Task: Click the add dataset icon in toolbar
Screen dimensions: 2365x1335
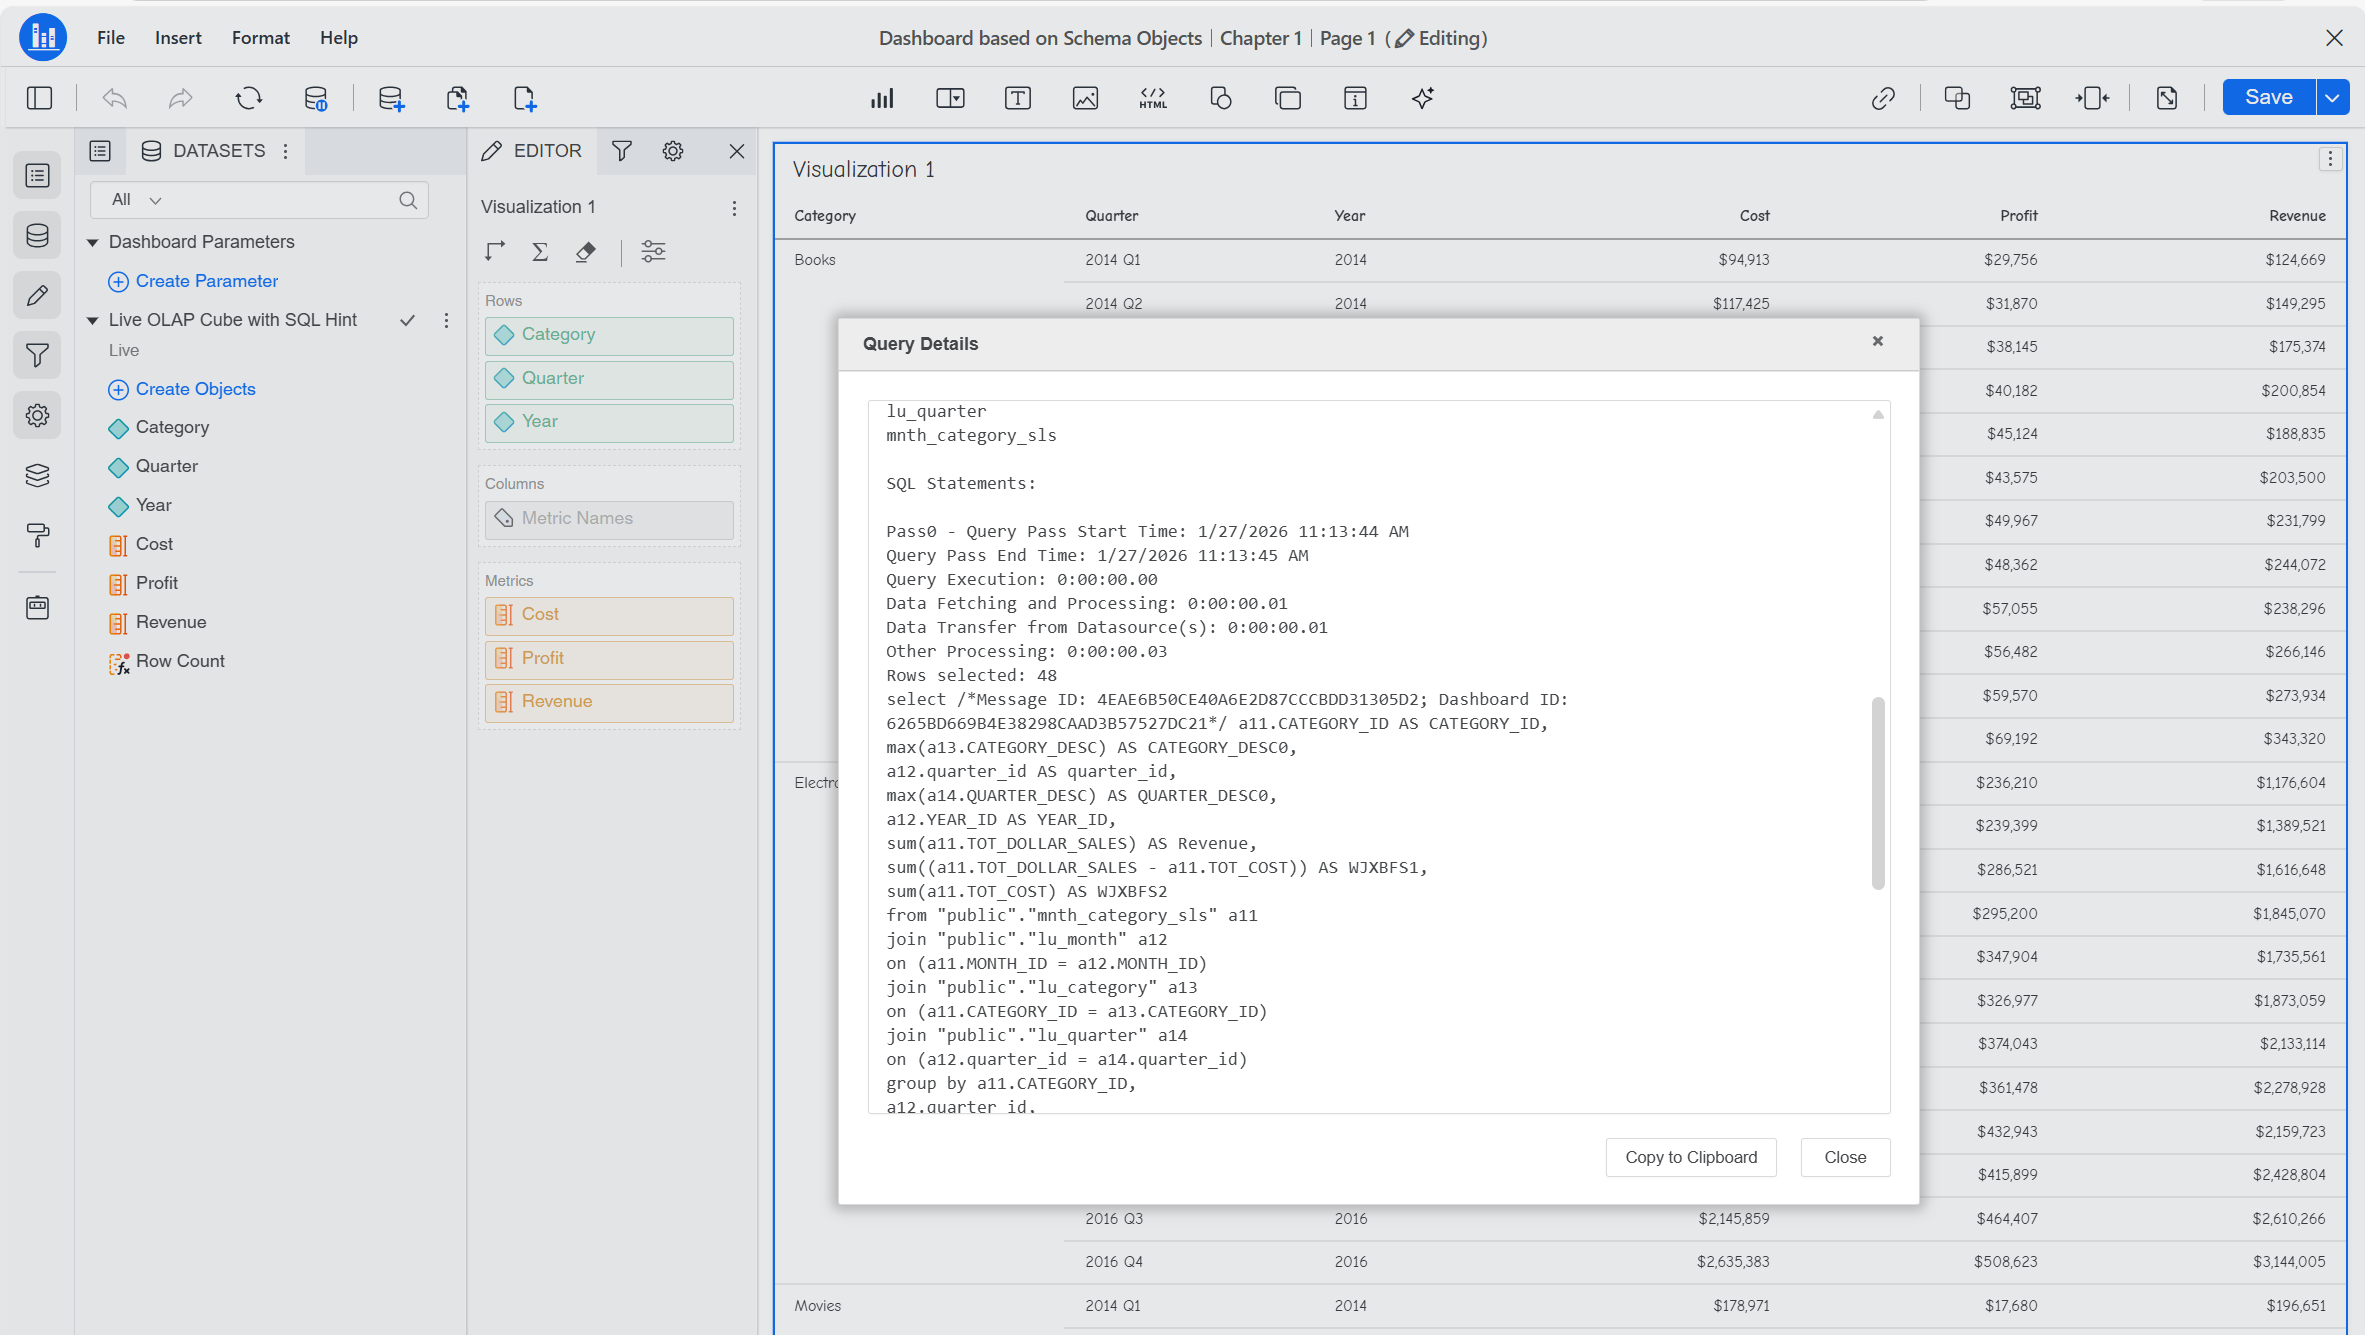Action: [390, 98]
